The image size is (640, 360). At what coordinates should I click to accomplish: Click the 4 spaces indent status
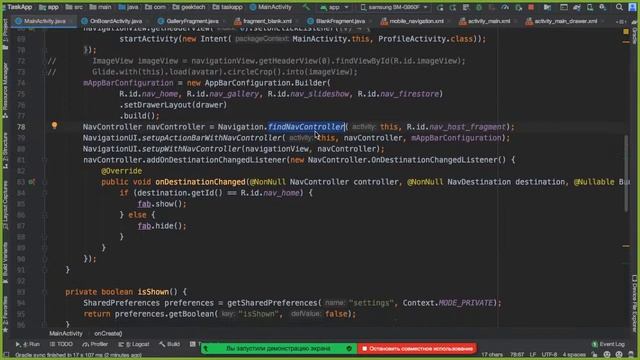point(574,354)
